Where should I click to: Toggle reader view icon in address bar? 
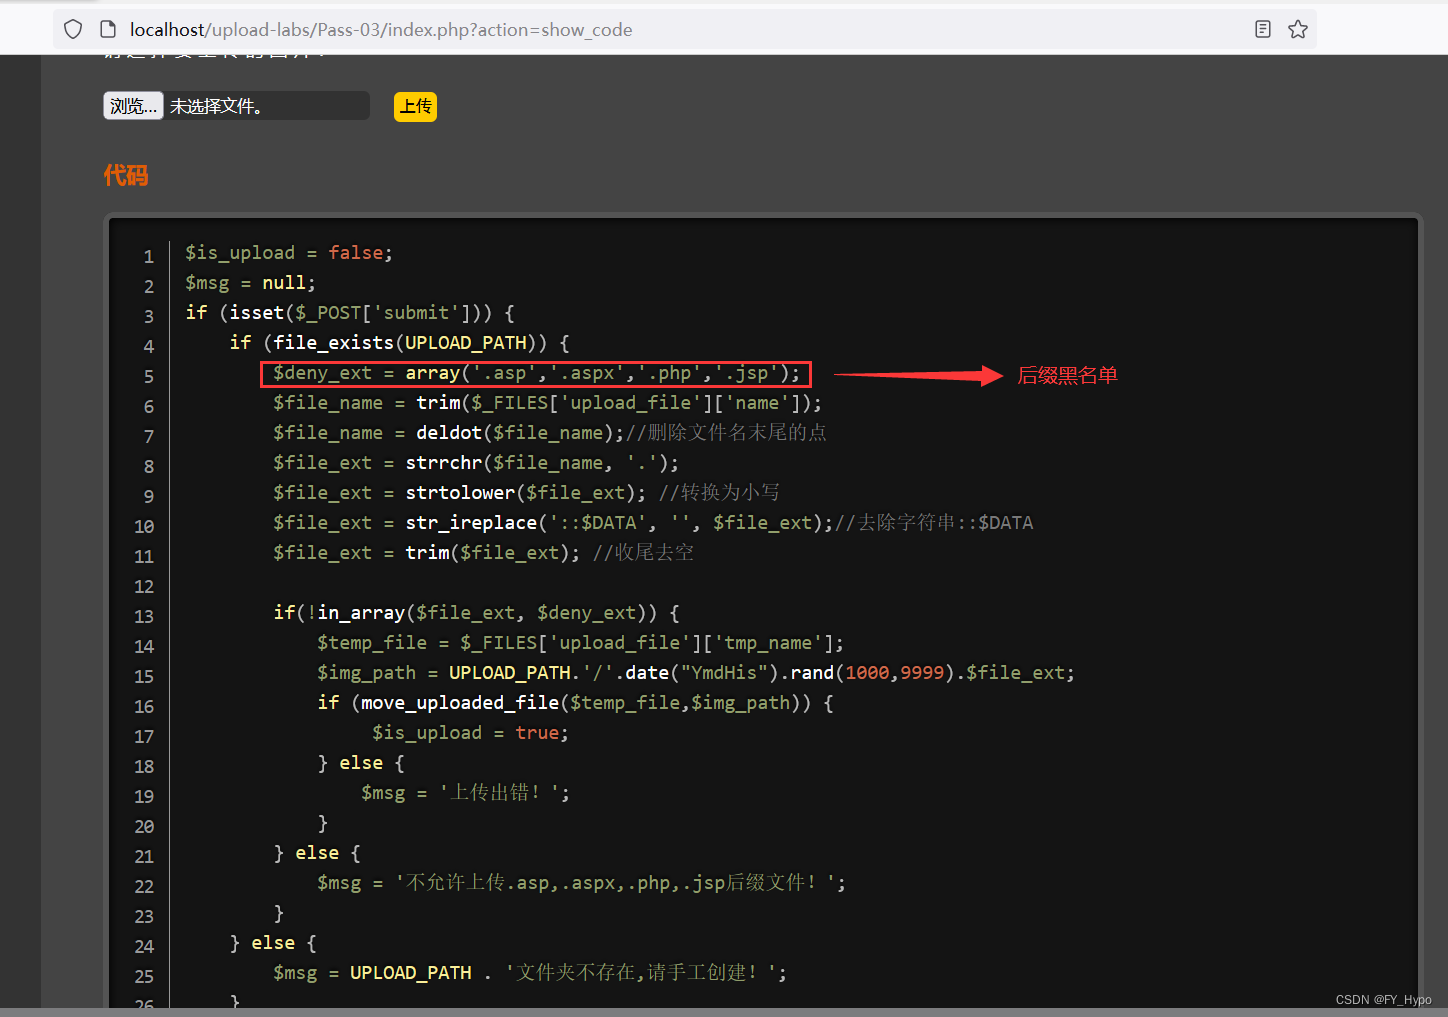click(1263, 30)
